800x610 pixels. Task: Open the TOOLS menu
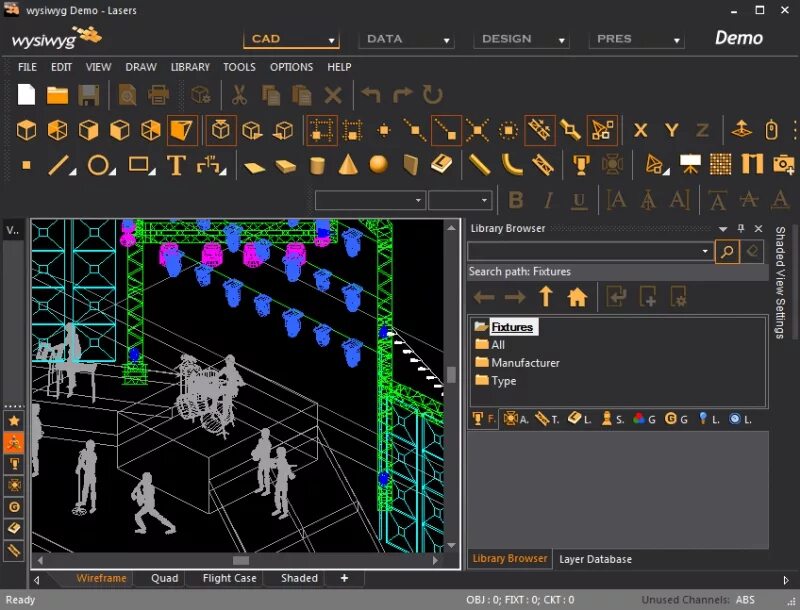click(x=239, y=67)
